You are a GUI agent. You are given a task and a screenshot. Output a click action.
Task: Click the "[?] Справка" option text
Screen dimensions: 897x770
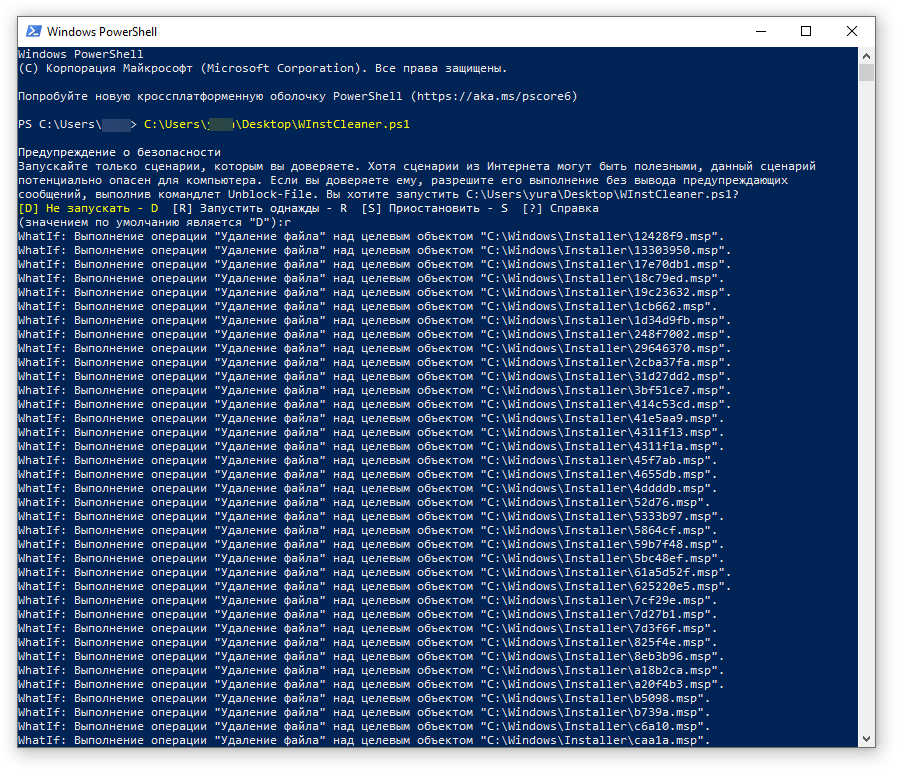pyautogui.click(x=560, y=208)
